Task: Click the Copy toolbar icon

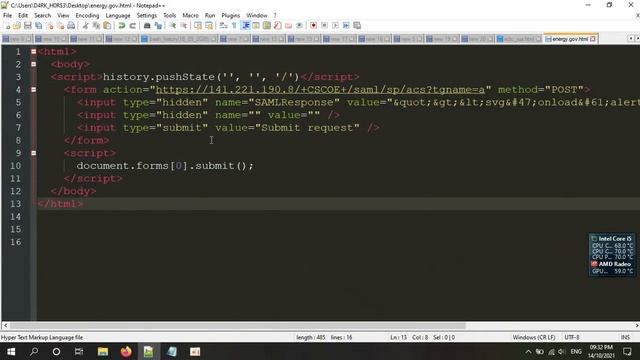Action: [96, 26]
